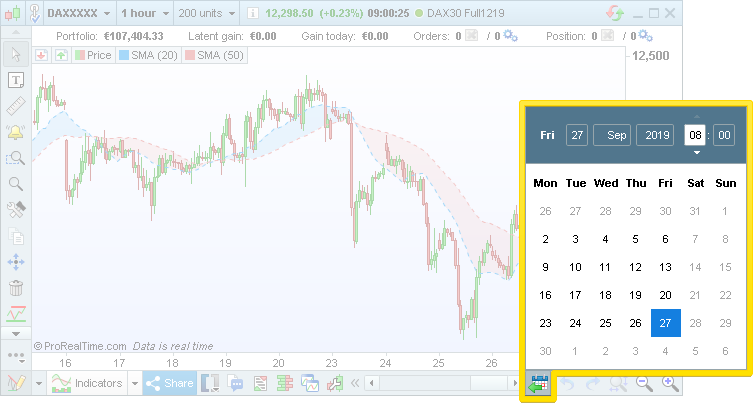
Task: Create an alert with the bell icon
Action: point(15,132)
